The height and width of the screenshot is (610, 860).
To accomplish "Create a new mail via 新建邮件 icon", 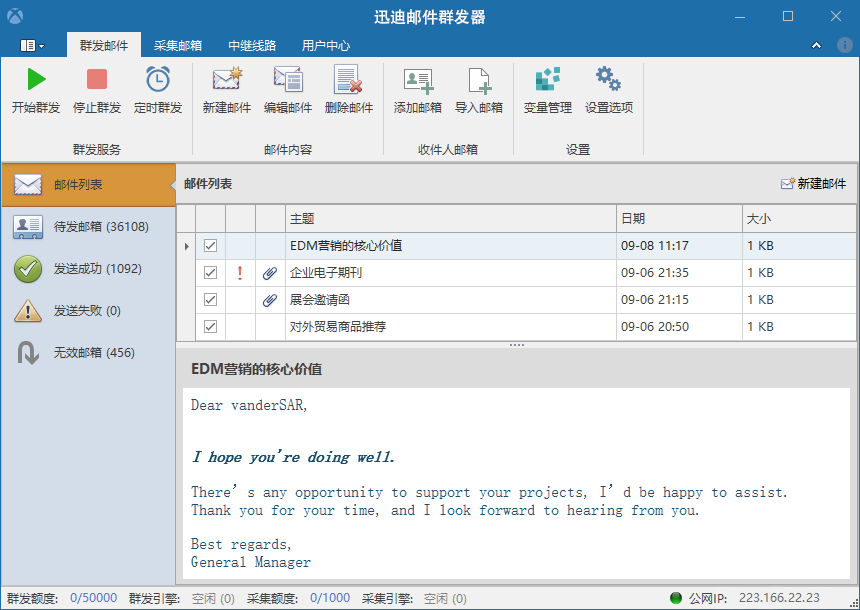I will click(x=227, y=80).
